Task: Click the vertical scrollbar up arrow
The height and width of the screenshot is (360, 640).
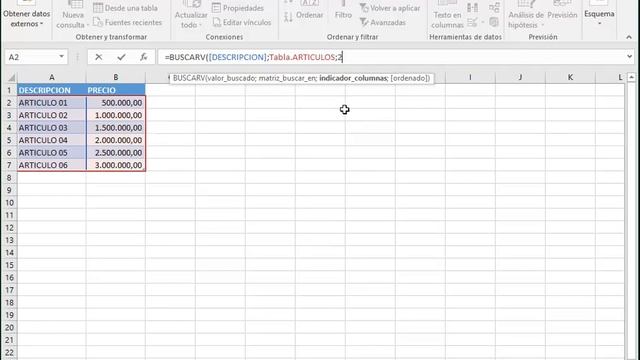Action: 631,77
